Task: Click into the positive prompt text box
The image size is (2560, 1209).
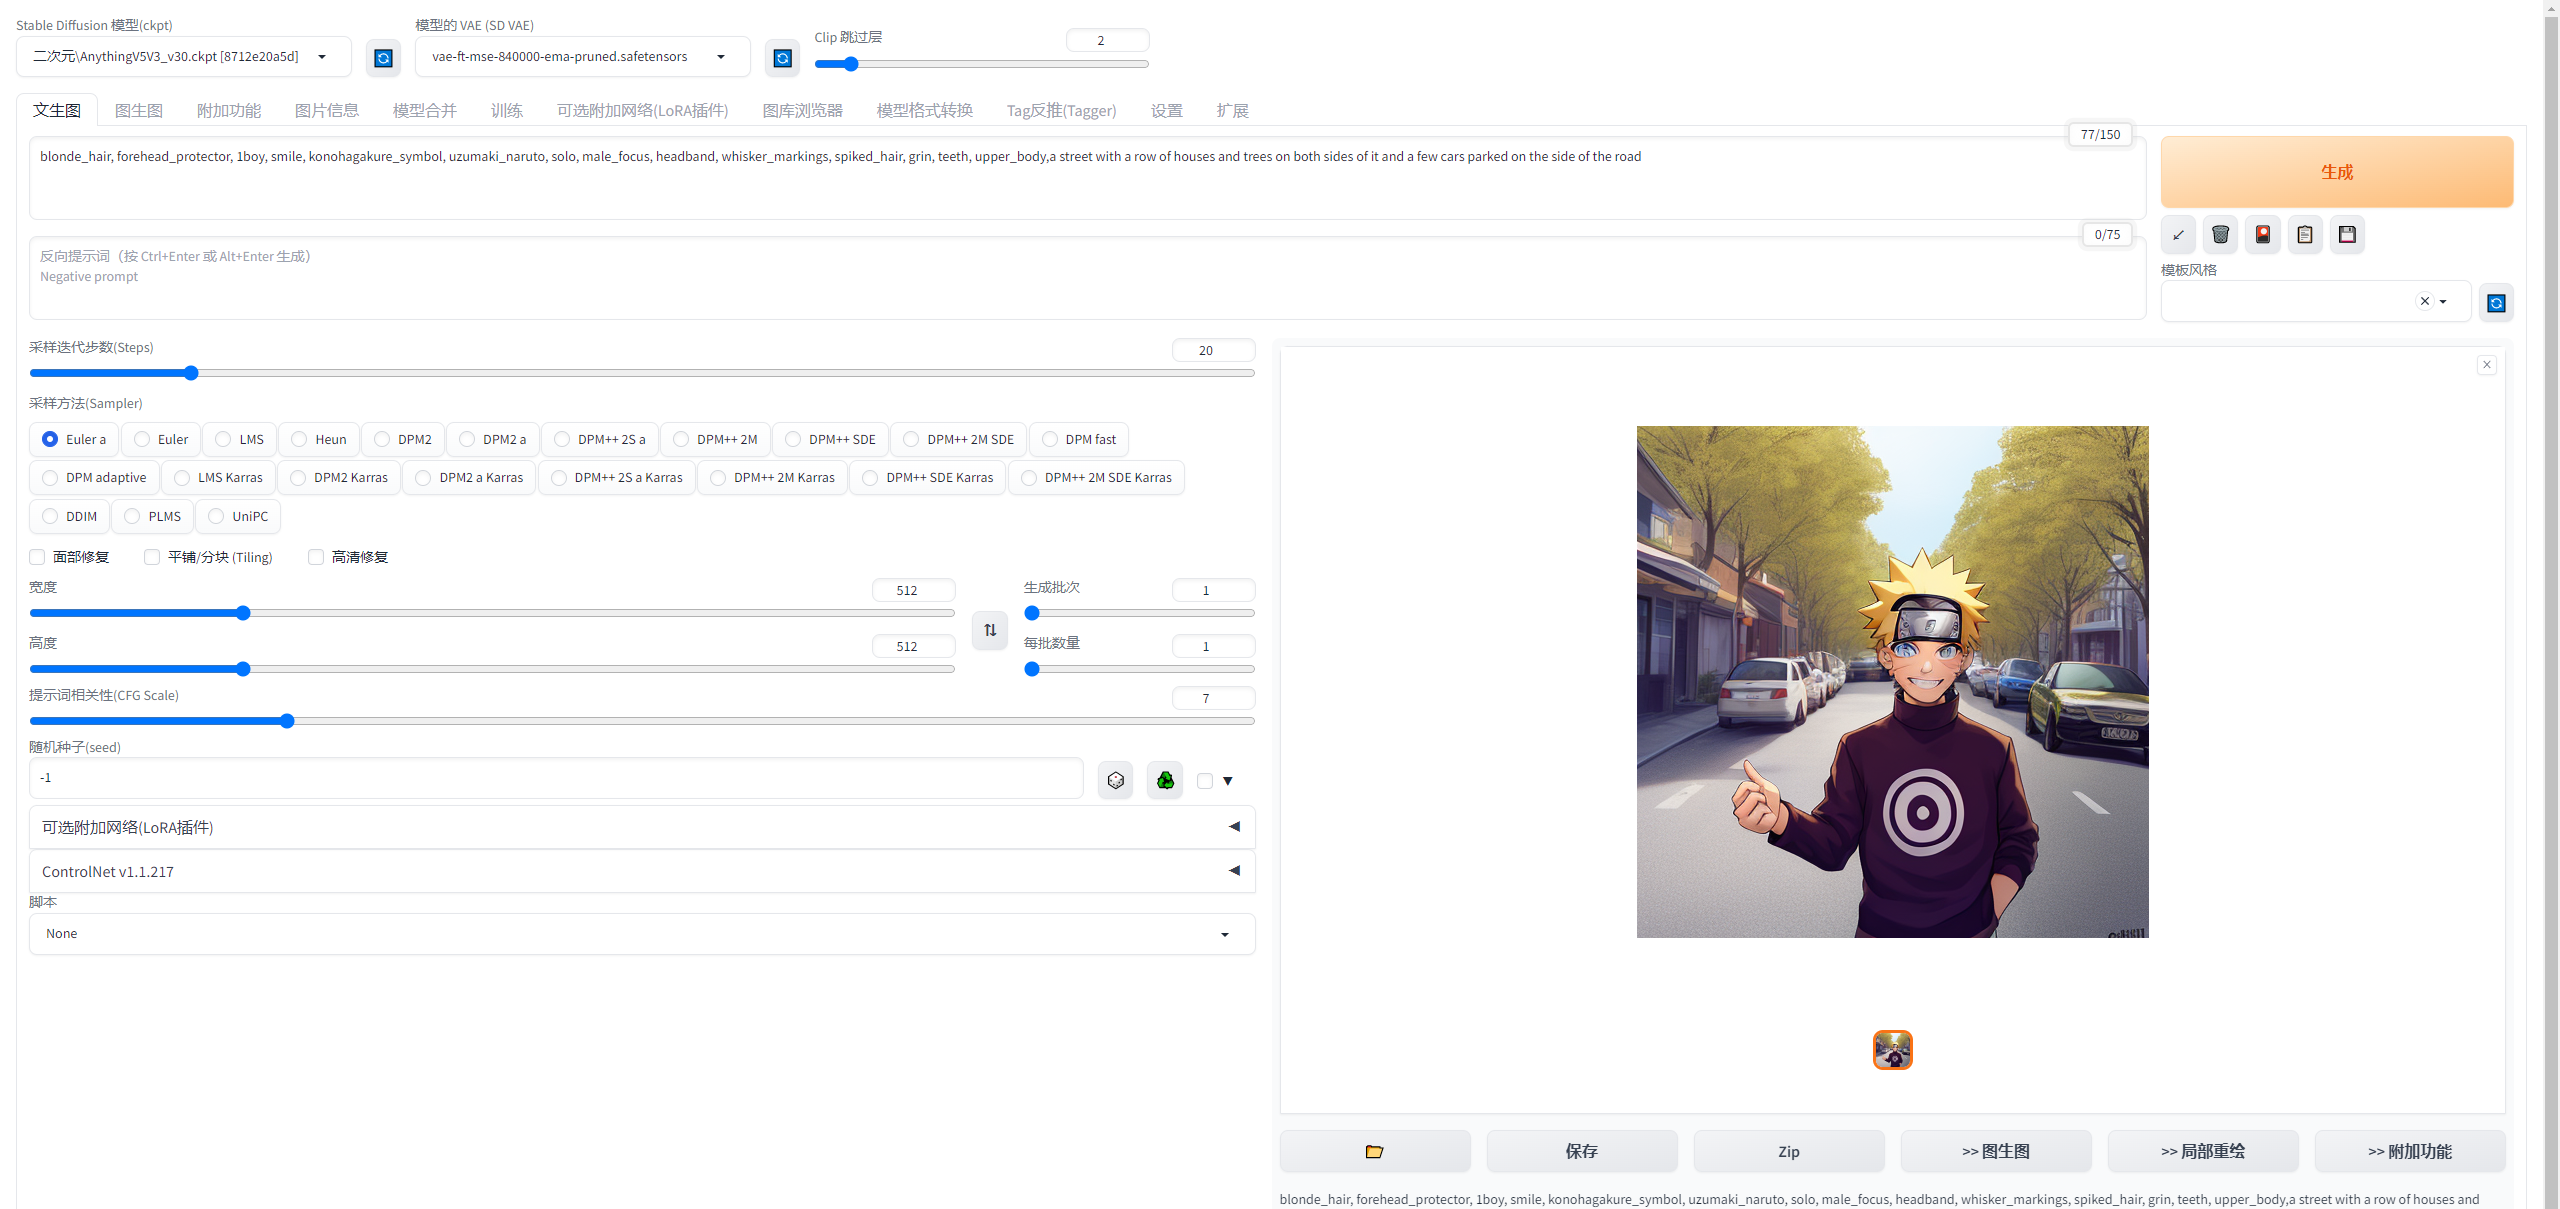Action: 1087,178
